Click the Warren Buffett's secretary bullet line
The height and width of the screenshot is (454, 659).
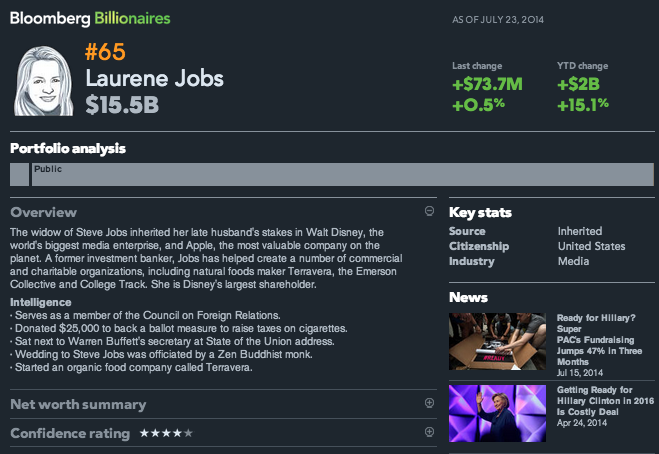coord(172,341)
